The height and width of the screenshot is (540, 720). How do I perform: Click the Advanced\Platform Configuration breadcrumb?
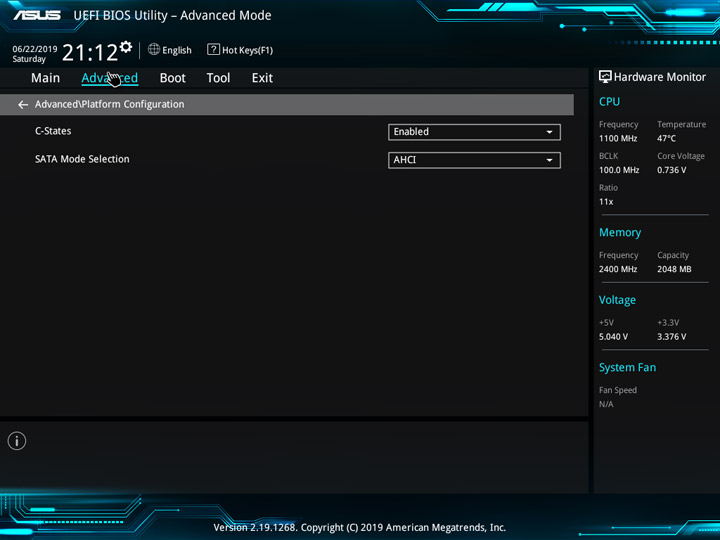(109, 104)
